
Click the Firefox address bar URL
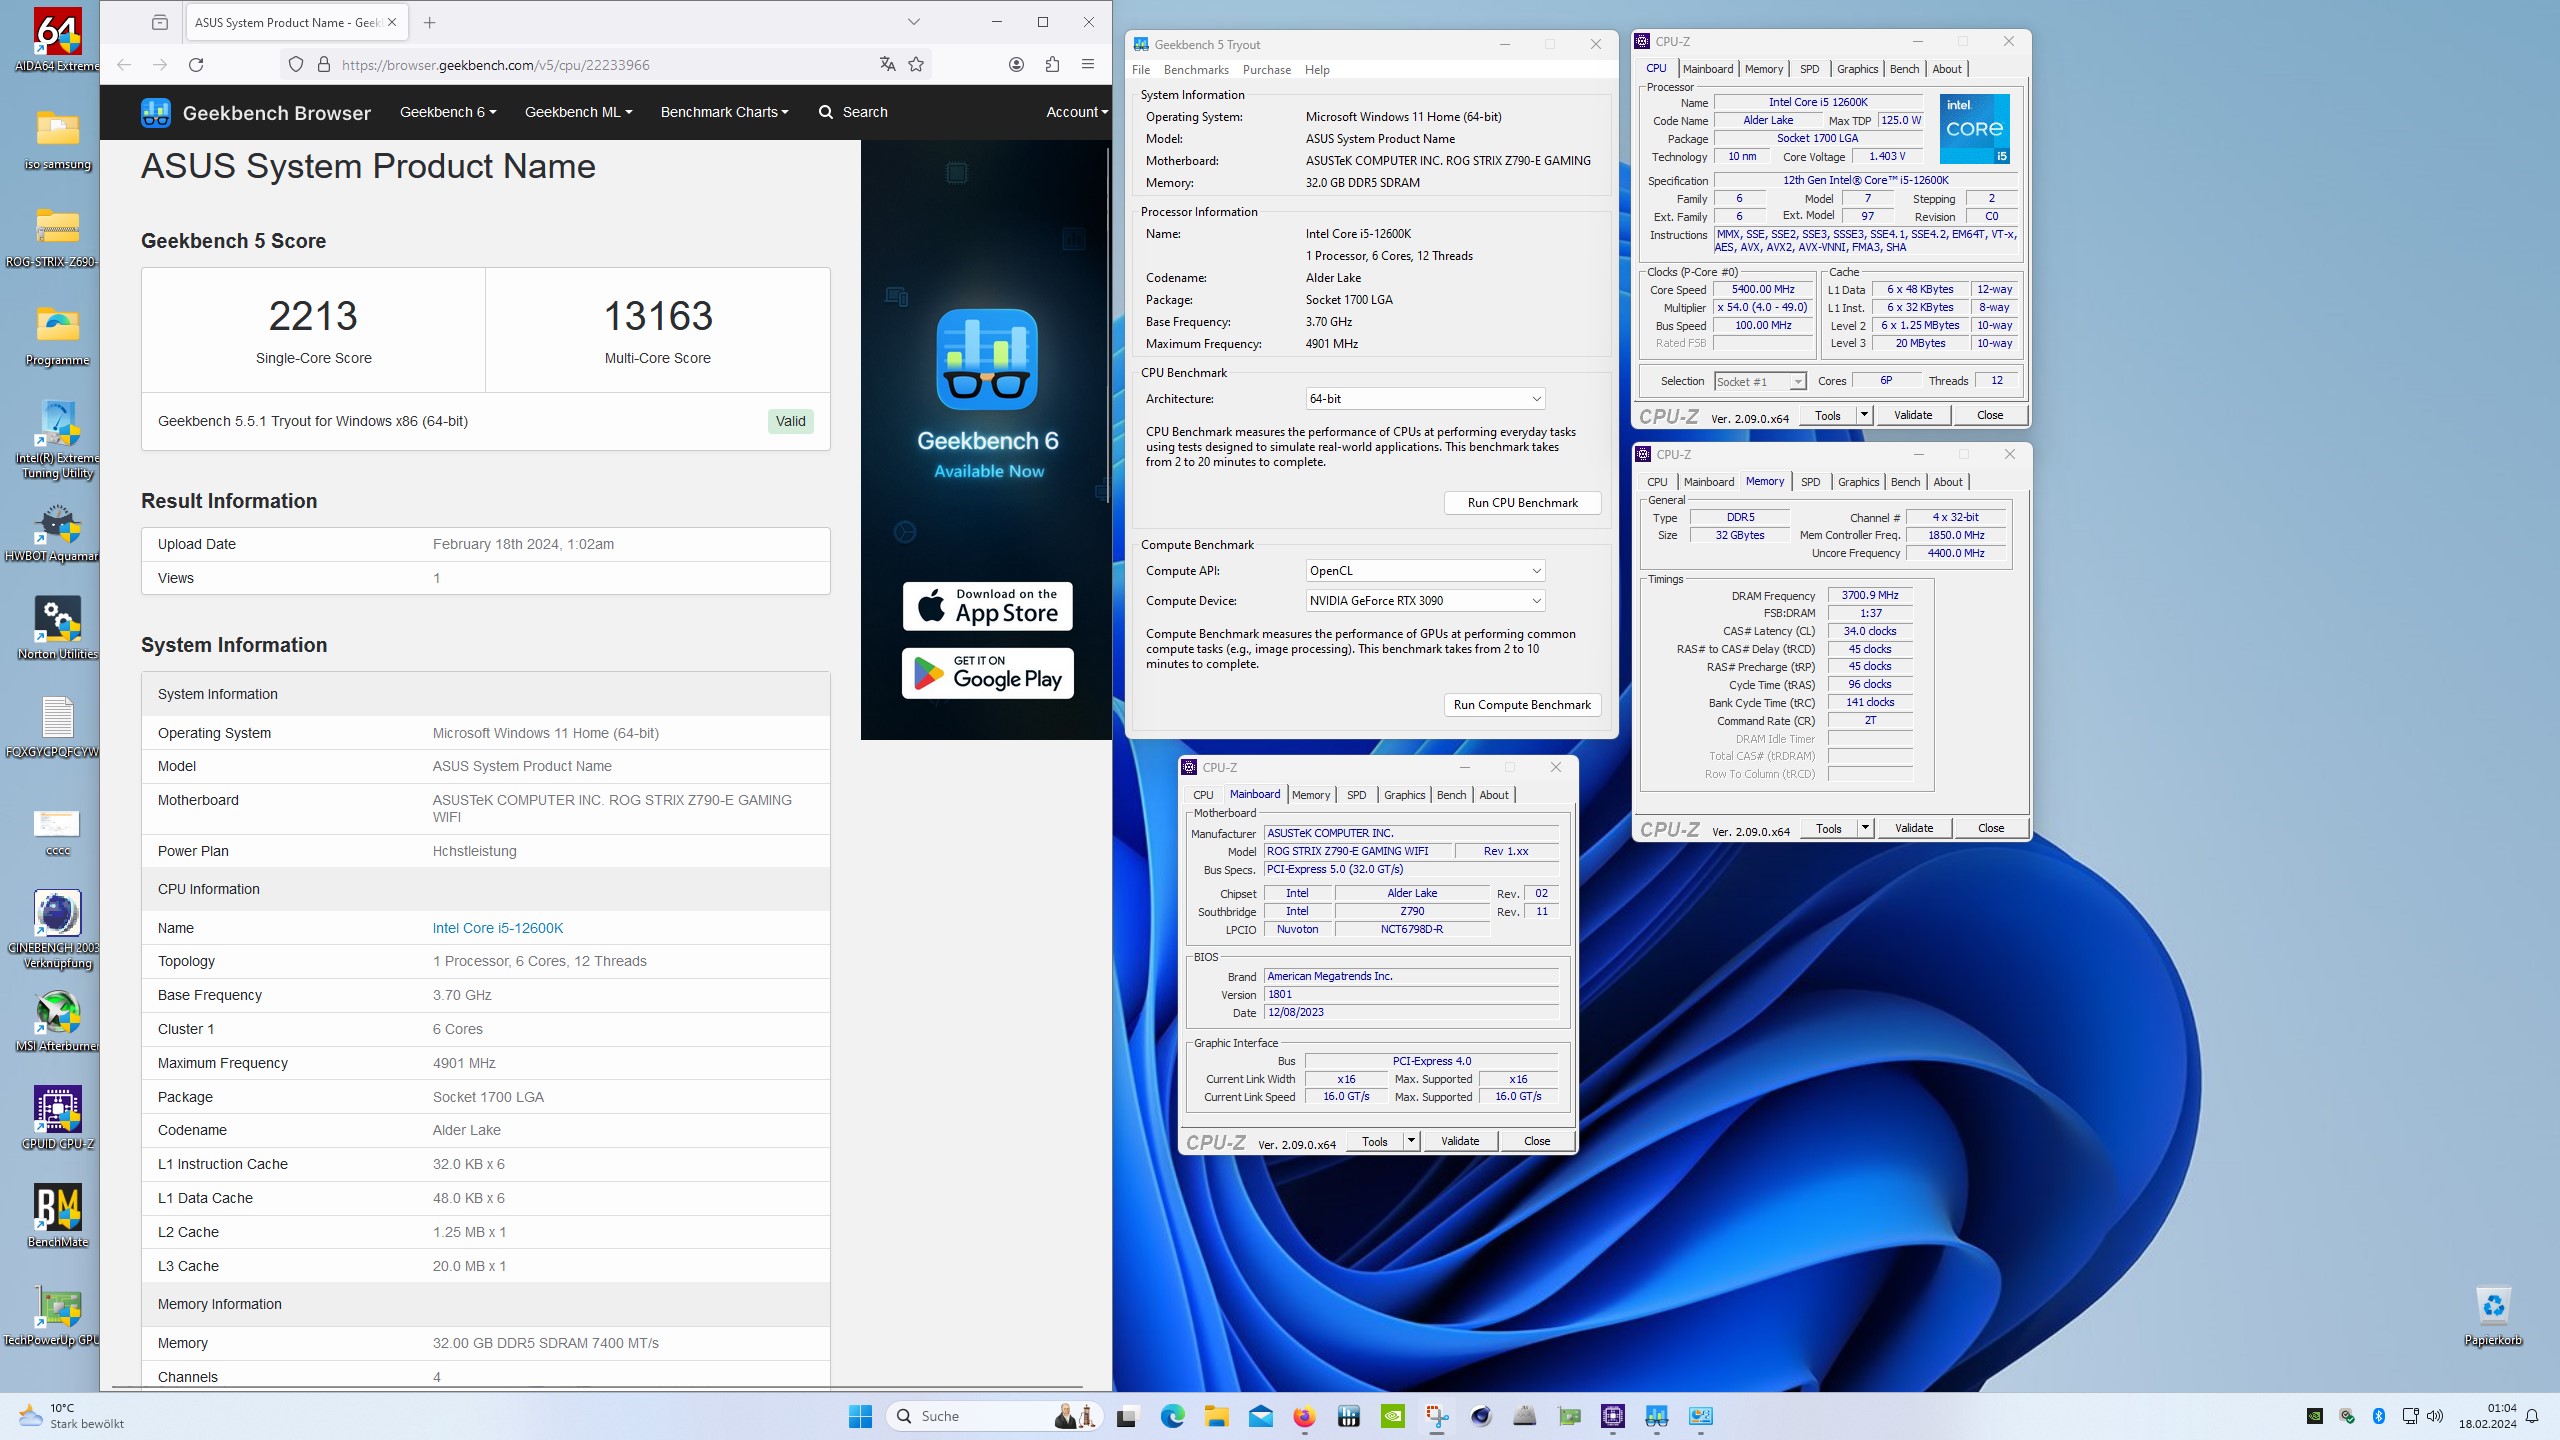coord(495,65)
